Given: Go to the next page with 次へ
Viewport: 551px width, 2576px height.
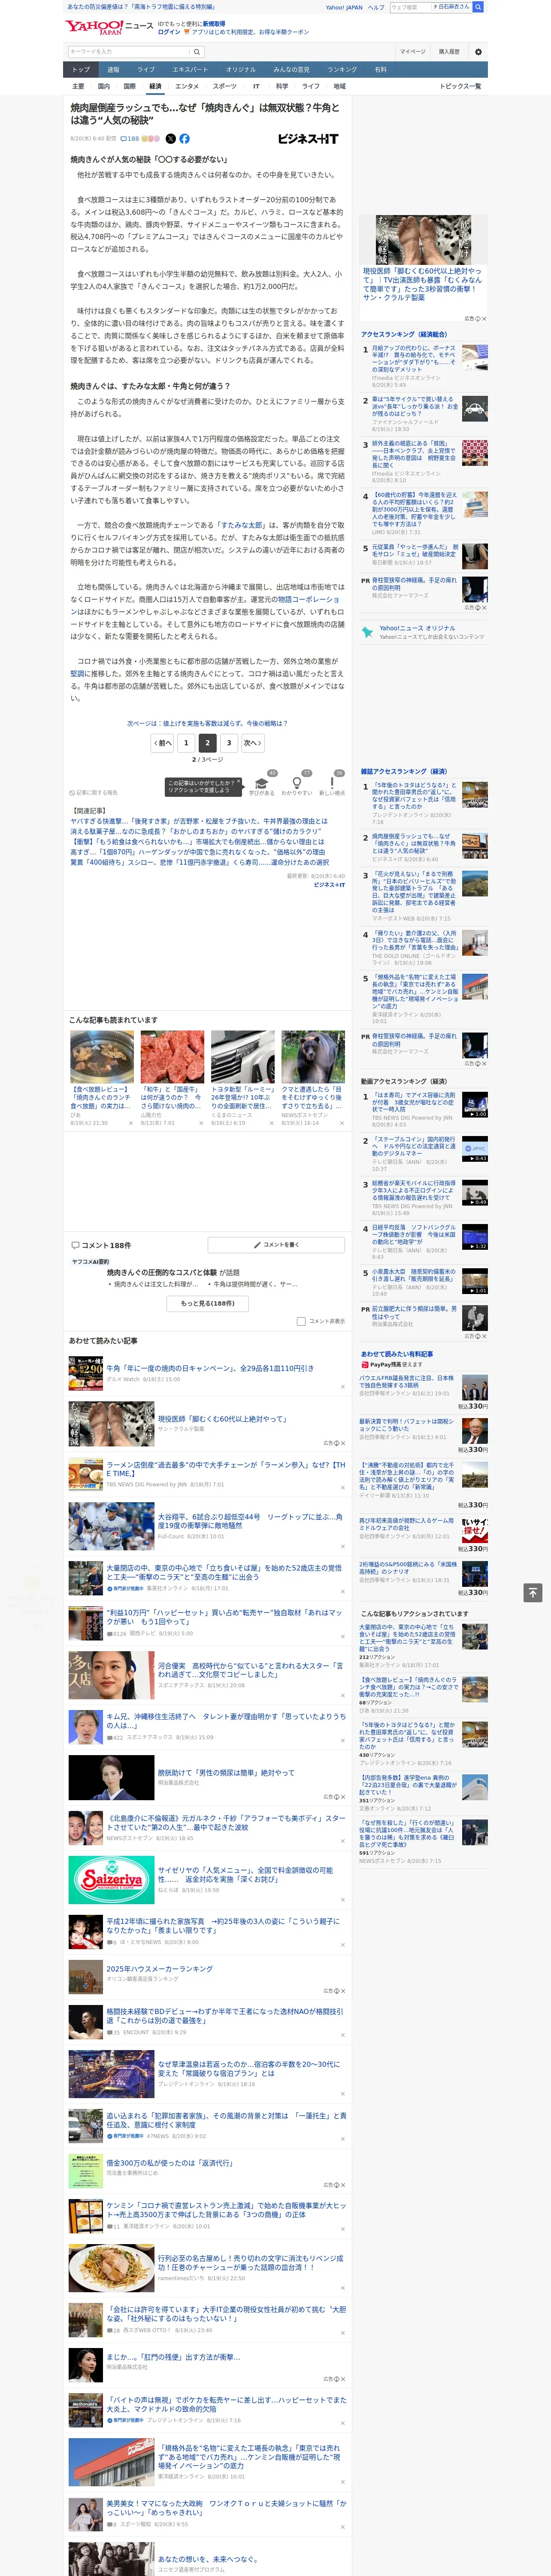Looking at the screenshot, I should click(x=253, y=743).
